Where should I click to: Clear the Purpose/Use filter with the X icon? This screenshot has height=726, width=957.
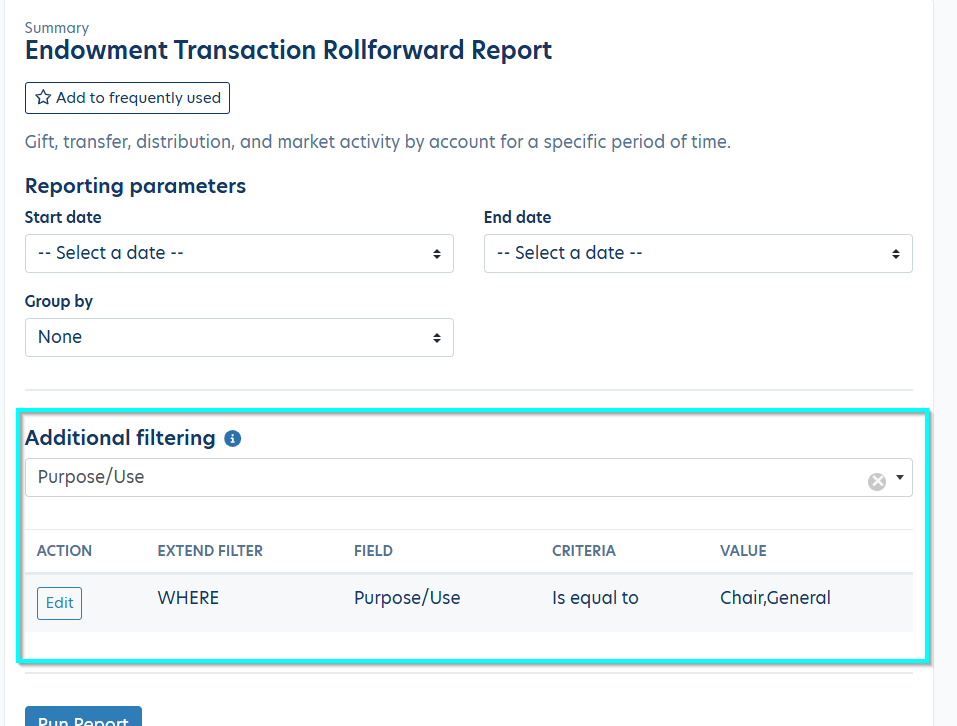pos(877,482)
